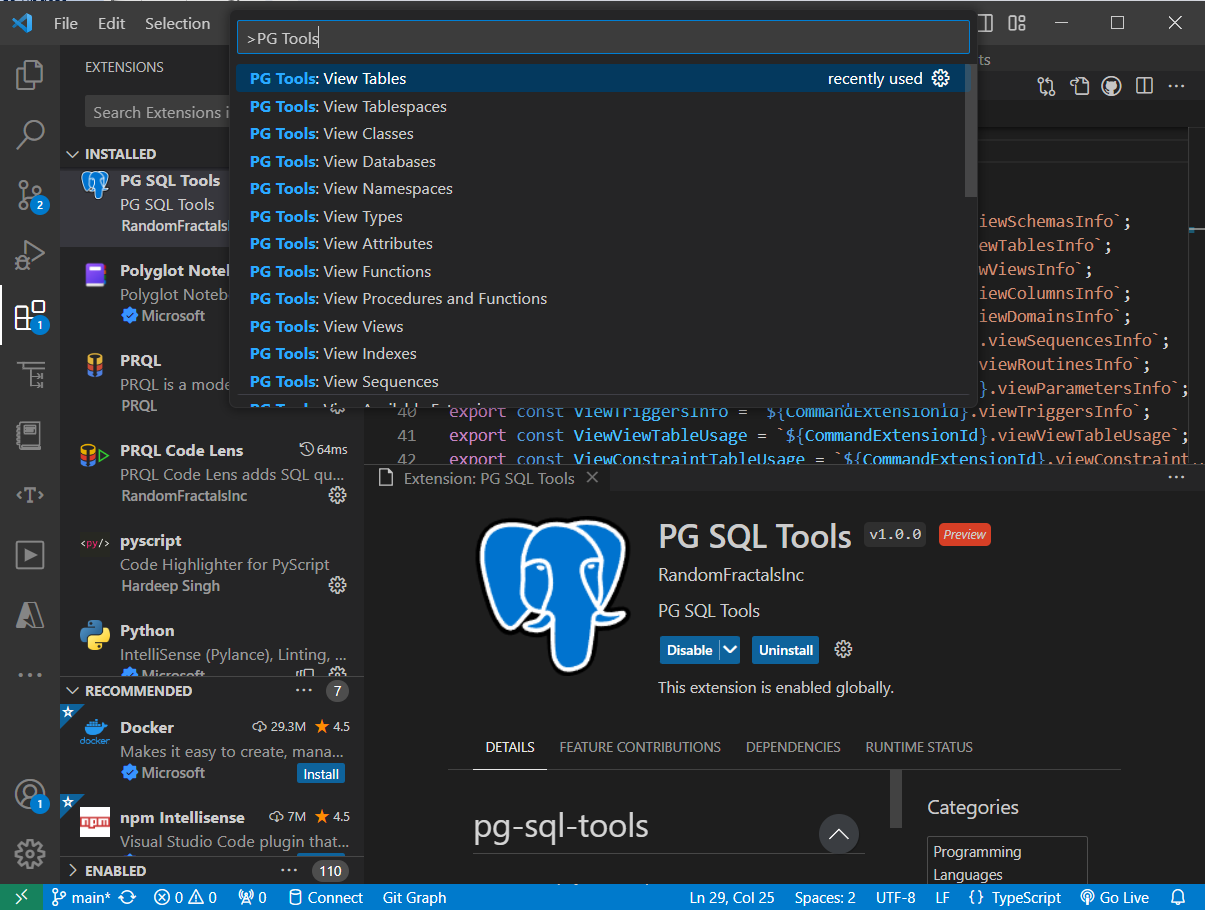1205x910 pixels.
Task: Open ENABLED section more actions ellipsis
Action: pos(290,870)
